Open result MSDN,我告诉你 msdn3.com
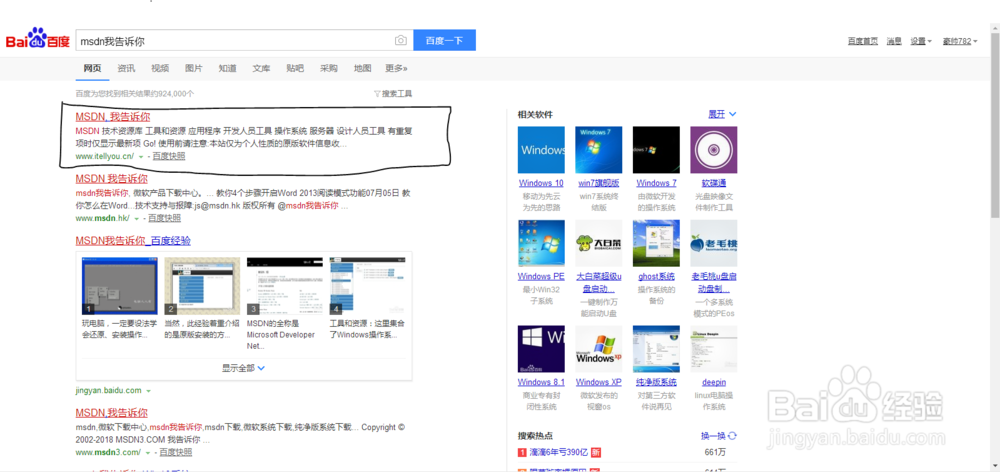1000x472 pixels. click(112, 413)
